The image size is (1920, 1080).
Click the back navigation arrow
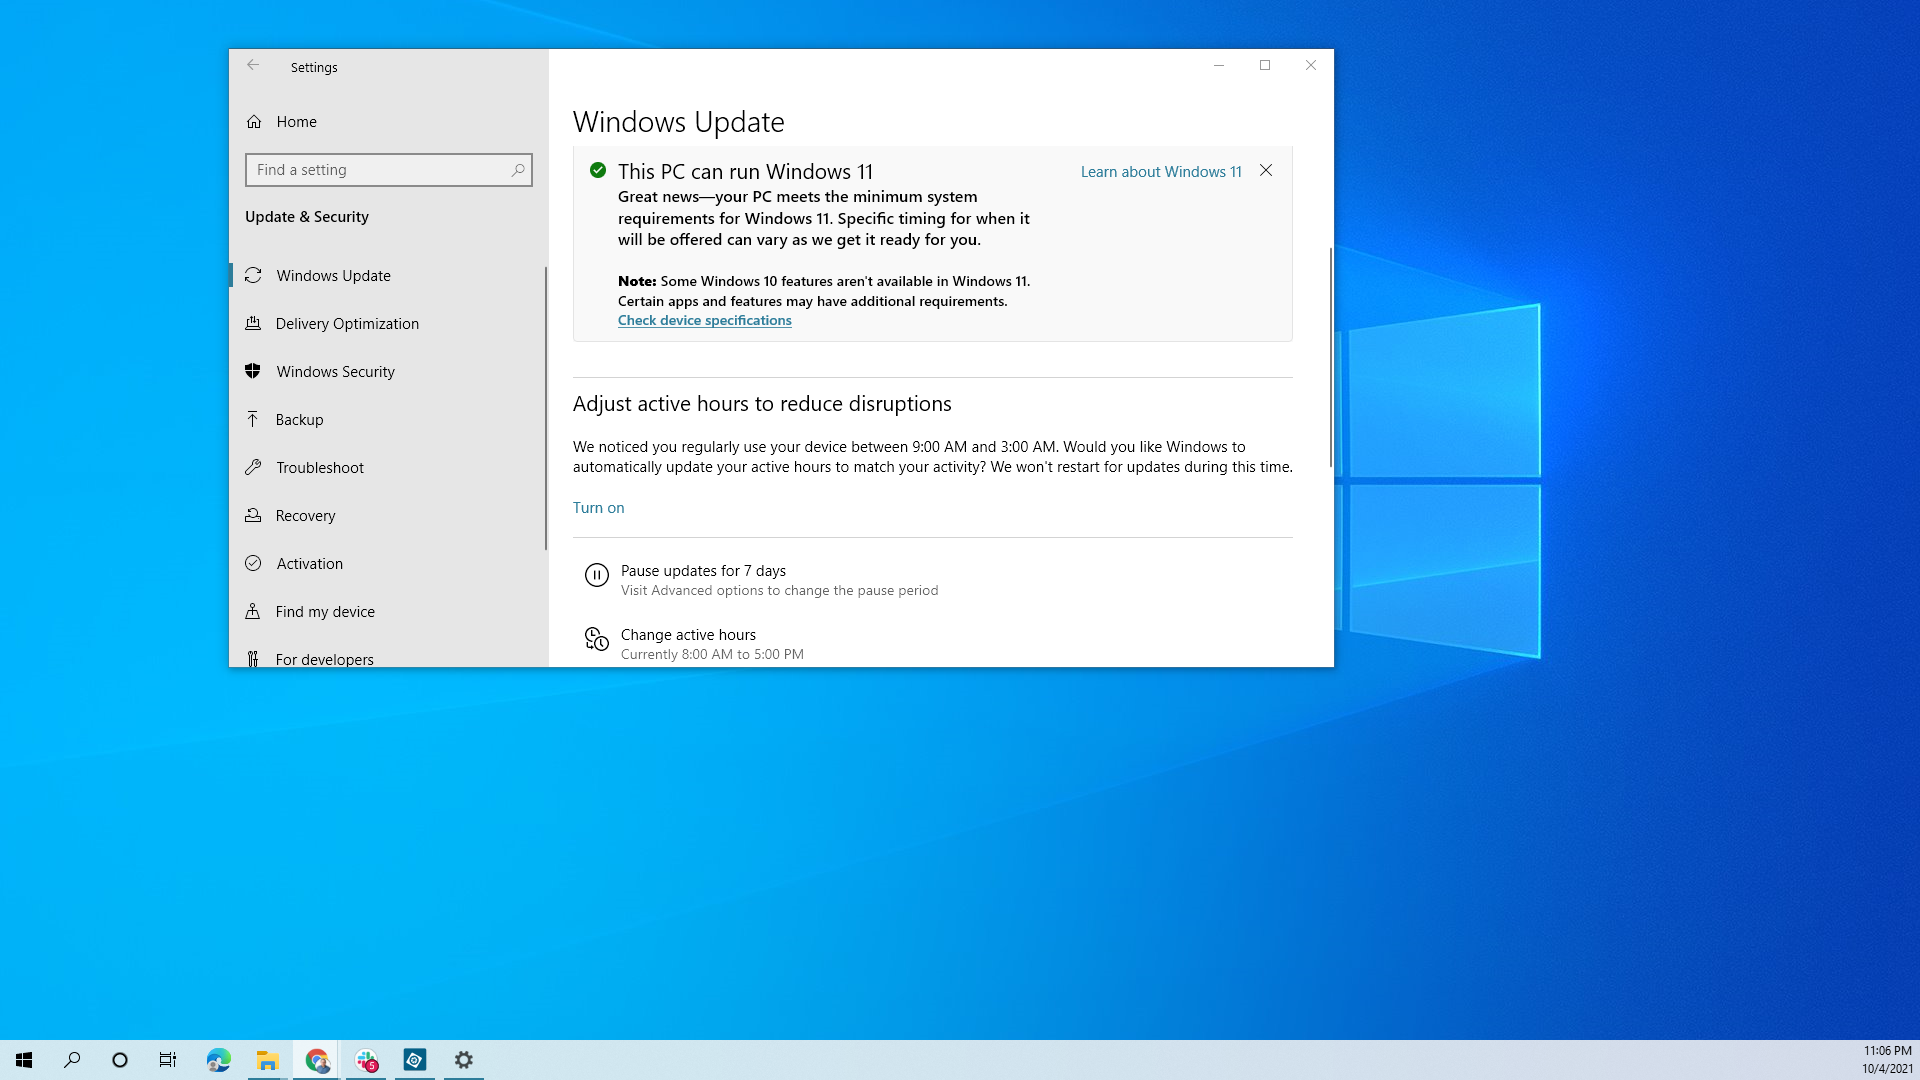(x=253, y=66)
